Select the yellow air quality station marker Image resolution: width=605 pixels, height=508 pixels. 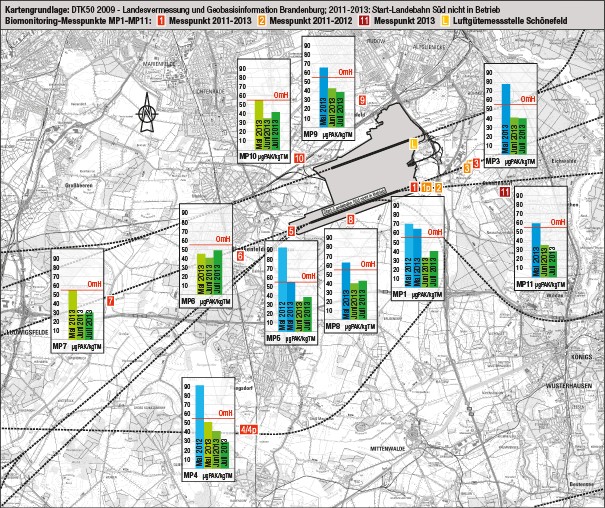pos(413,145)
